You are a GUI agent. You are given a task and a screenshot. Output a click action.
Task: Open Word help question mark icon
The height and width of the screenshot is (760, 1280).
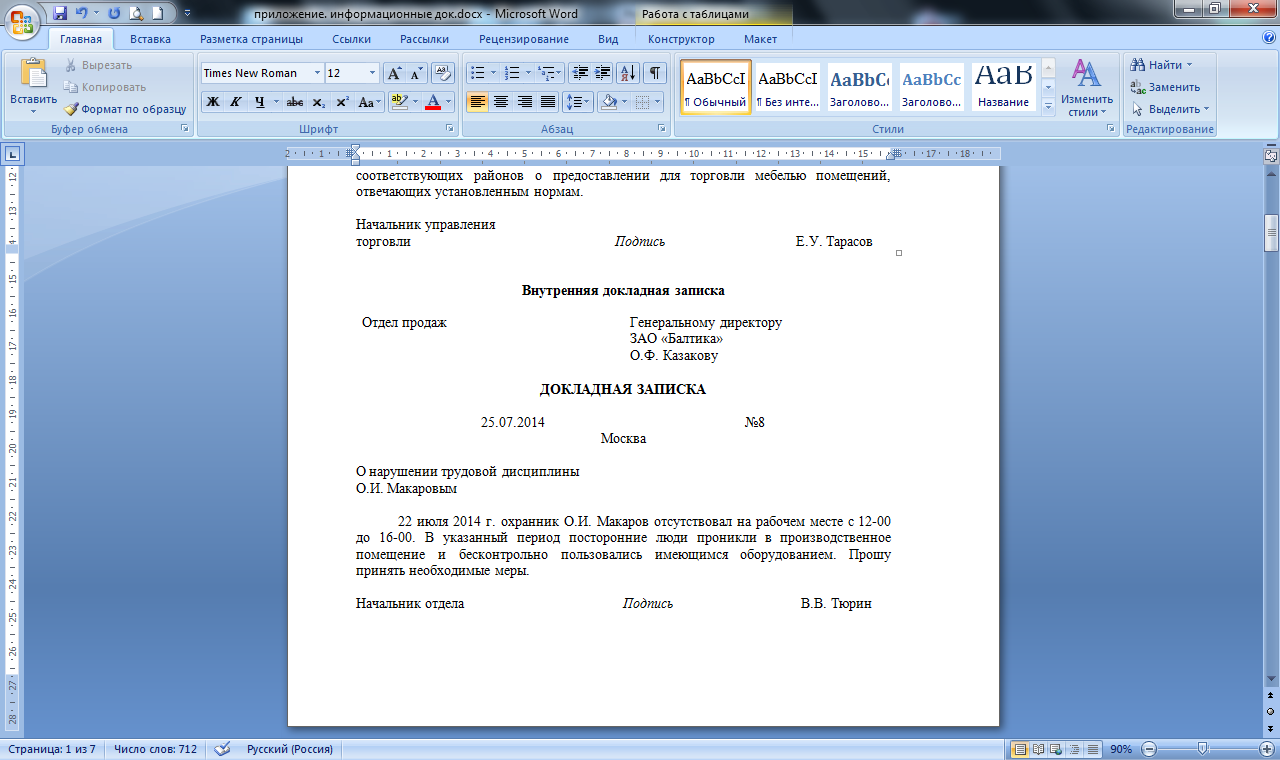coord(1268,38)
